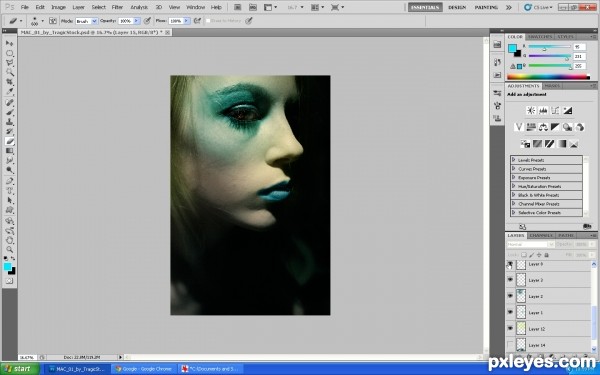Toggle visibility of Layer 9
The image size is (600, 375).
(510, 264)
